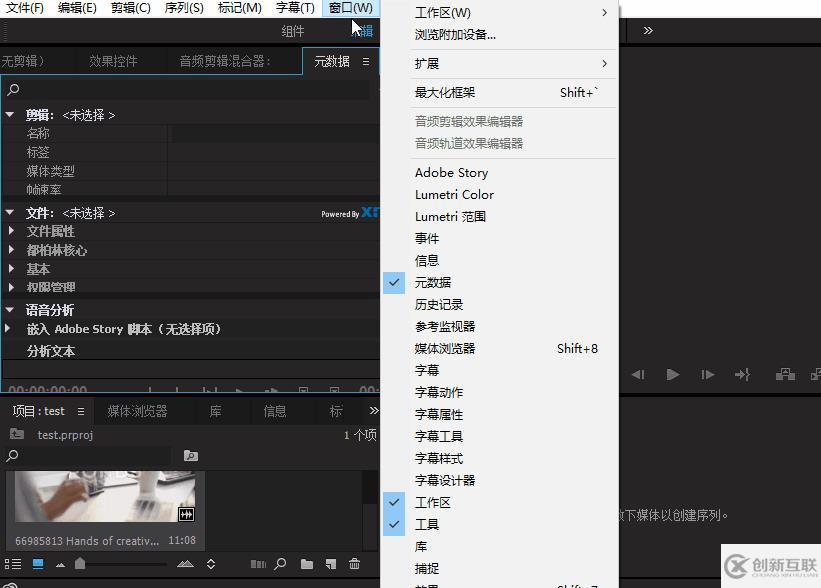
Task: Open the project test panel menu icon
Action: 81,412
